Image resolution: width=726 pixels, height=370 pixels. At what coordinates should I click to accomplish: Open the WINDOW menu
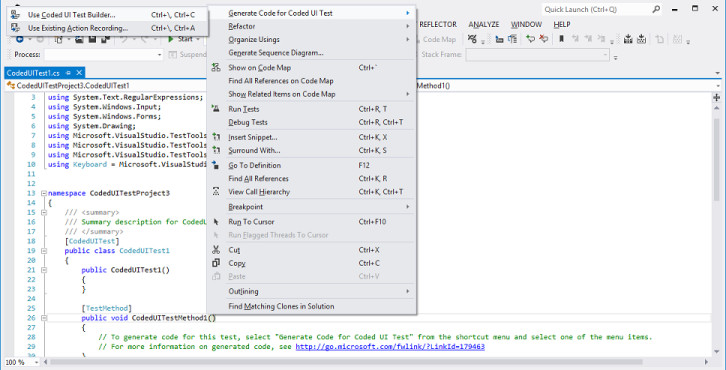click(x=526, y=25)
